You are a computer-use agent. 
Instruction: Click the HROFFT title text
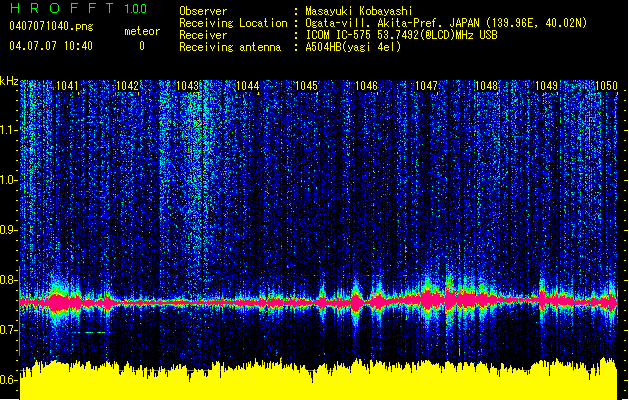point(62,8)
